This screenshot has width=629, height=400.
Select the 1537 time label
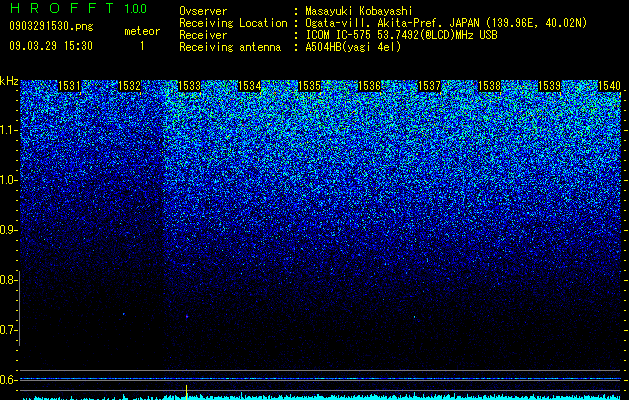click(x=430, y=86)
